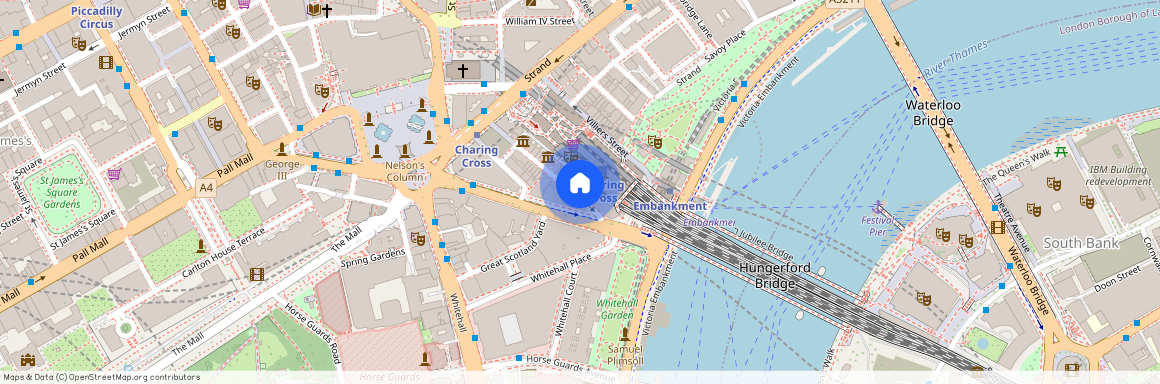Click the Horse Guards monument icon
The height and width of the screenshot is (384, 1160).
[x=425, y=360]
